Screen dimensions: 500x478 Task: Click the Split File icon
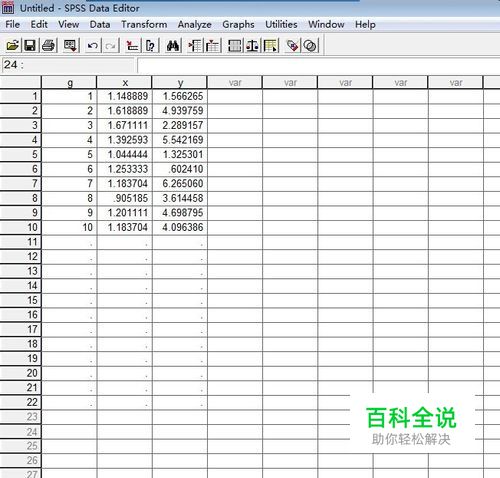coord(235,45)
